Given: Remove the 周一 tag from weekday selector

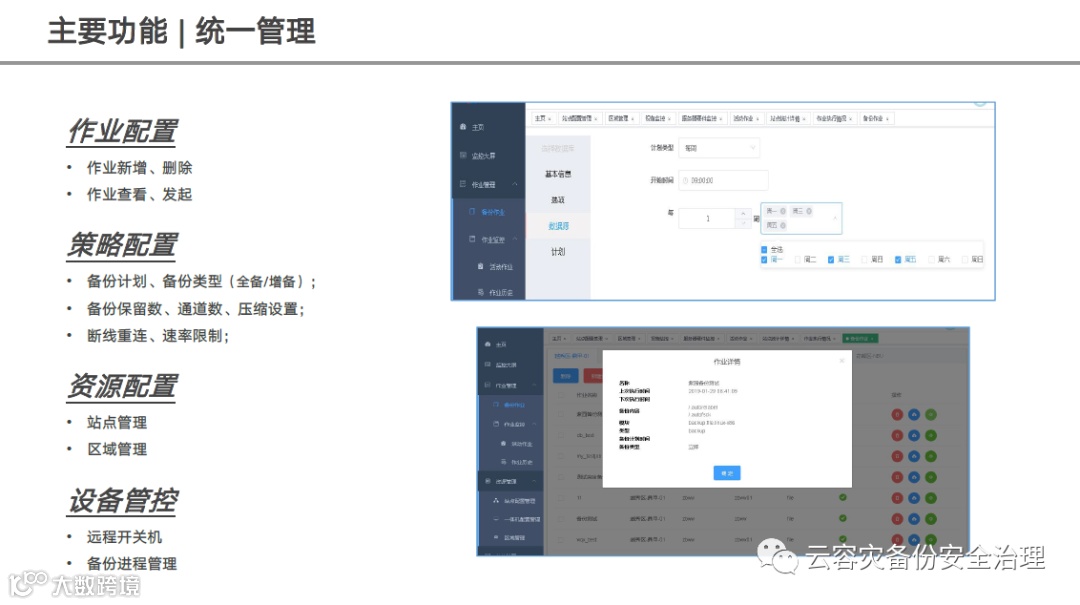Looking at the screenshot, I should pos(783,211).
